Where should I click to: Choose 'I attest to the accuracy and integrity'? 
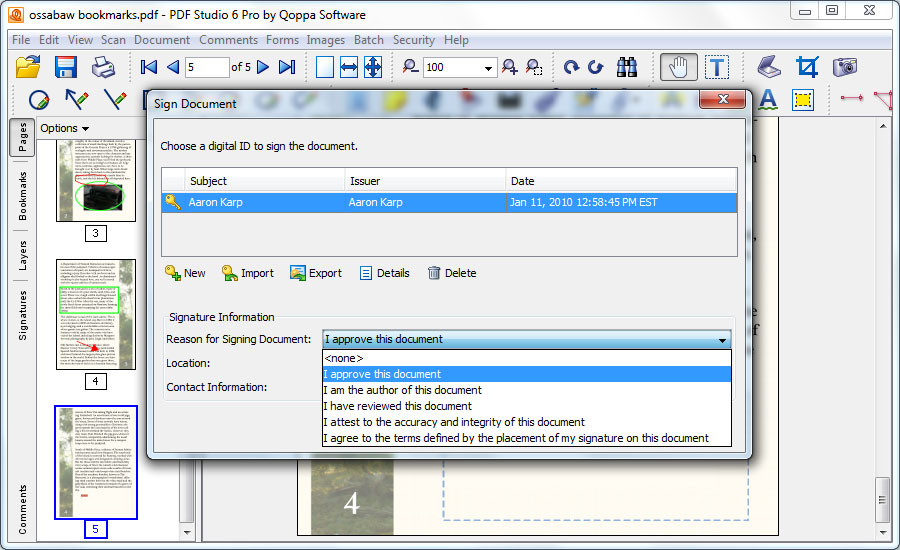526,423
